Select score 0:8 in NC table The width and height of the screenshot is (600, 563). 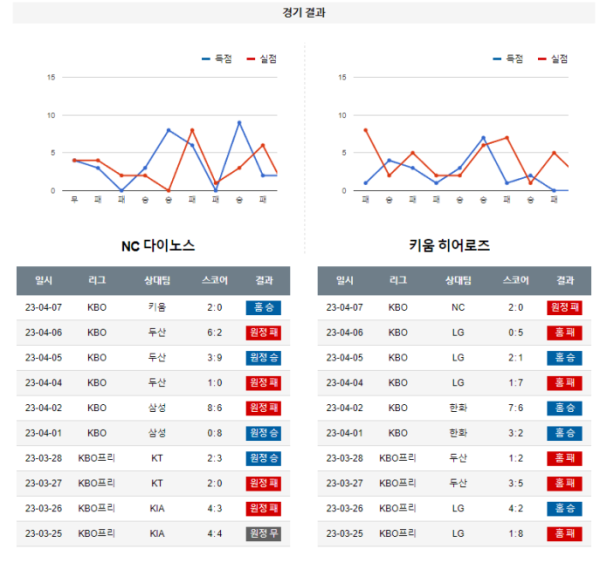coord(215,433)
